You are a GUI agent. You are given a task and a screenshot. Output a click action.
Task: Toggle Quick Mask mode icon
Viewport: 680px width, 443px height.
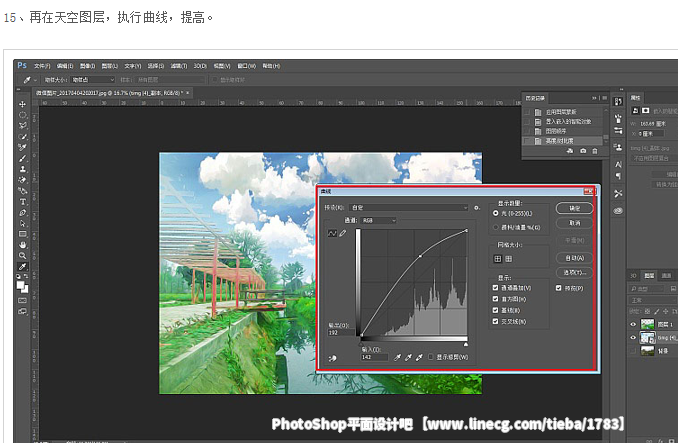pyautogui.click(x=23, y=300)
